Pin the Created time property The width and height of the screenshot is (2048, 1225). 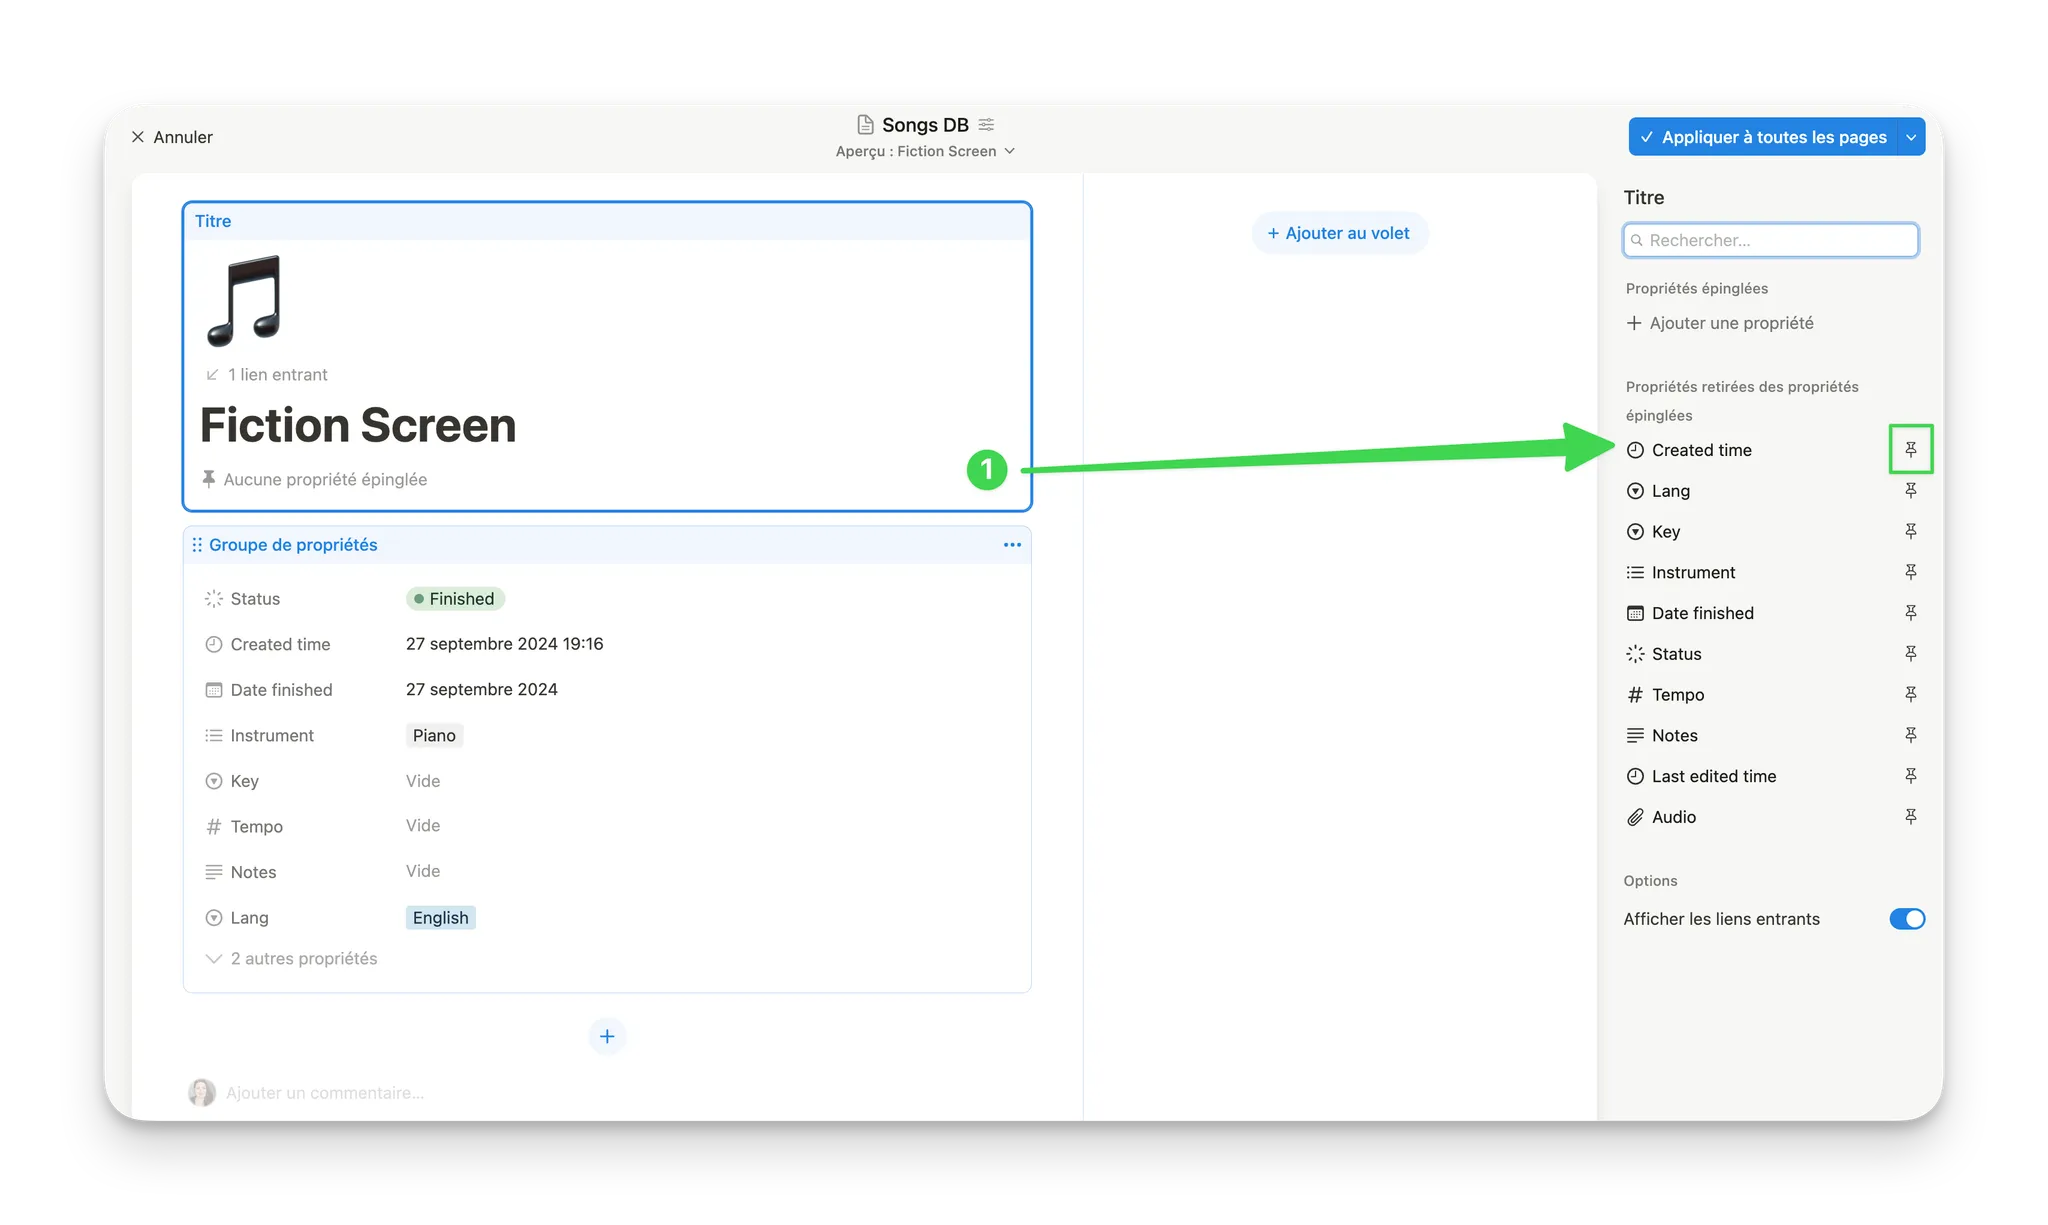coord(1910,450)
